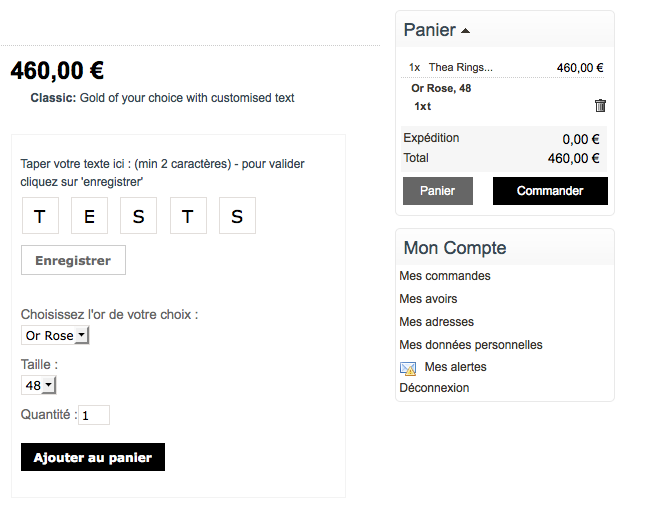Image resolution: width=654 pixels, height=515 pixels.
Task: Open Mes commandes link
Action: [x=445, y=276]
